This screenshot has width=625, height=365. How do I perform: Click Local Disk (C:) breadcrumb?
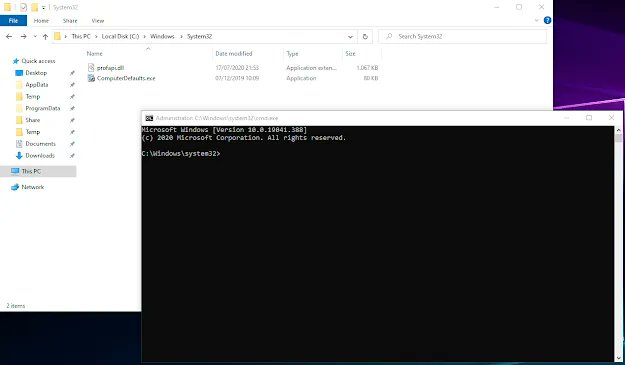[120, 36]
